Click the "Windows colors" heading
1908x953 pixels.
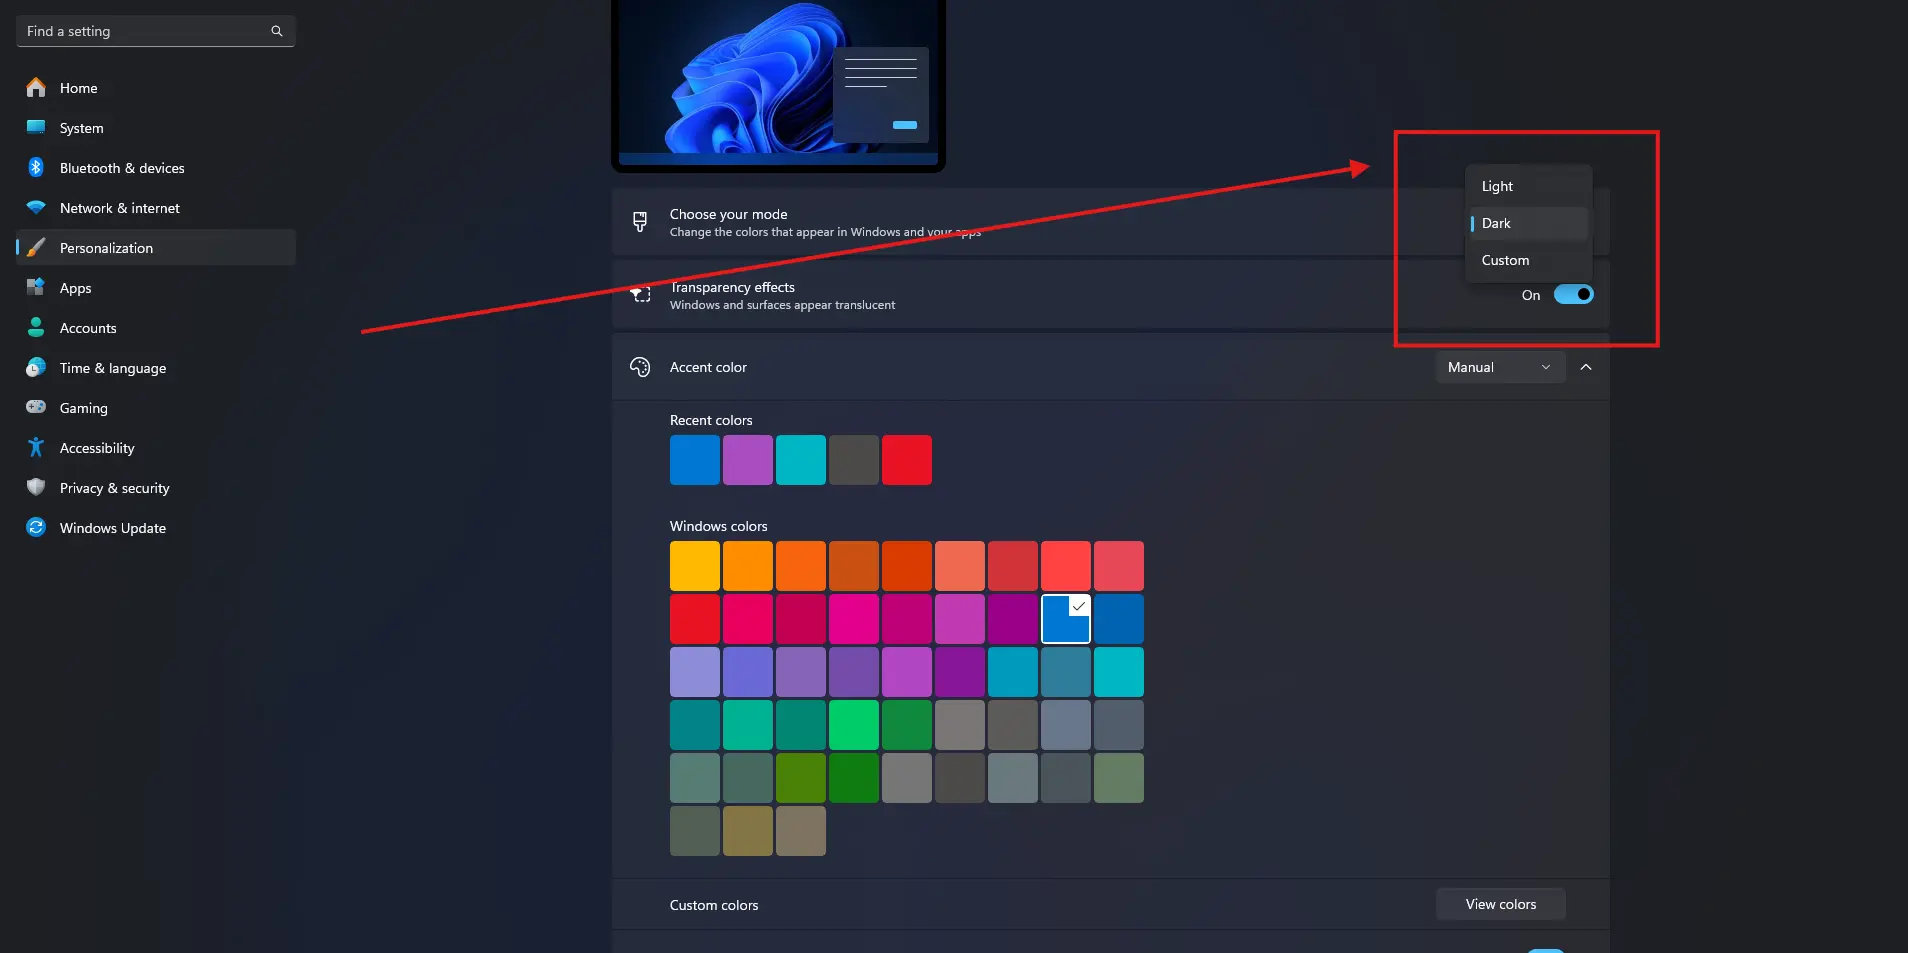click(719, 526)
